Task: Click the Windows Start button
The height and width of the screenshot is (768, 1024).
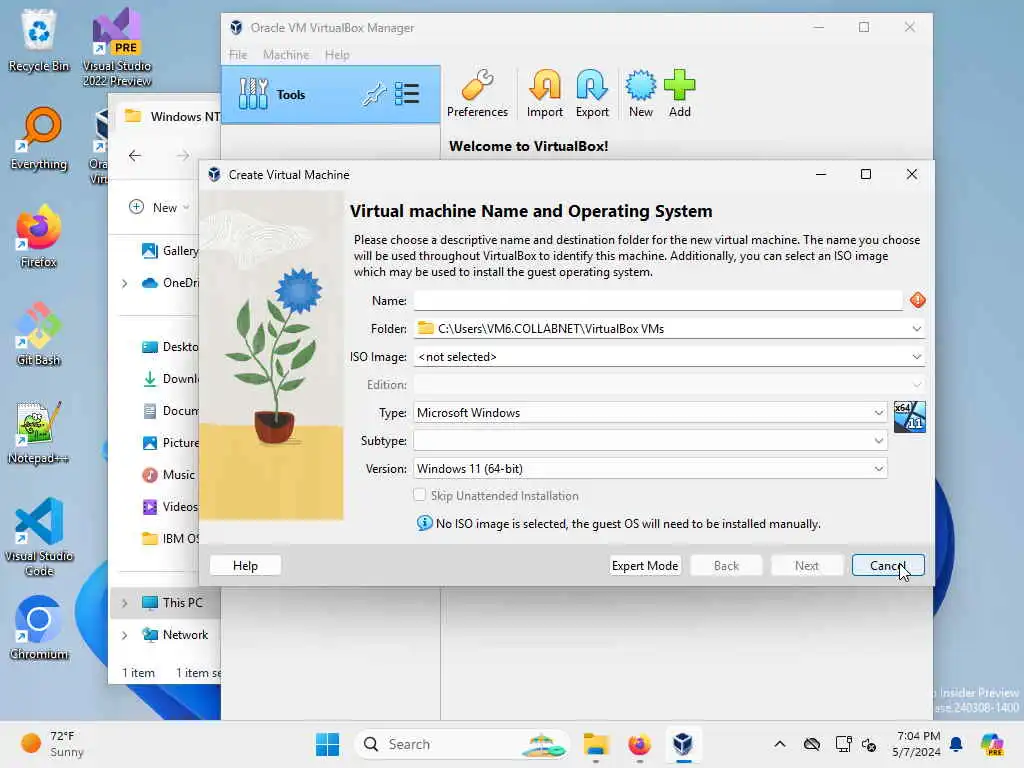Action: click(x=327, y=744)
